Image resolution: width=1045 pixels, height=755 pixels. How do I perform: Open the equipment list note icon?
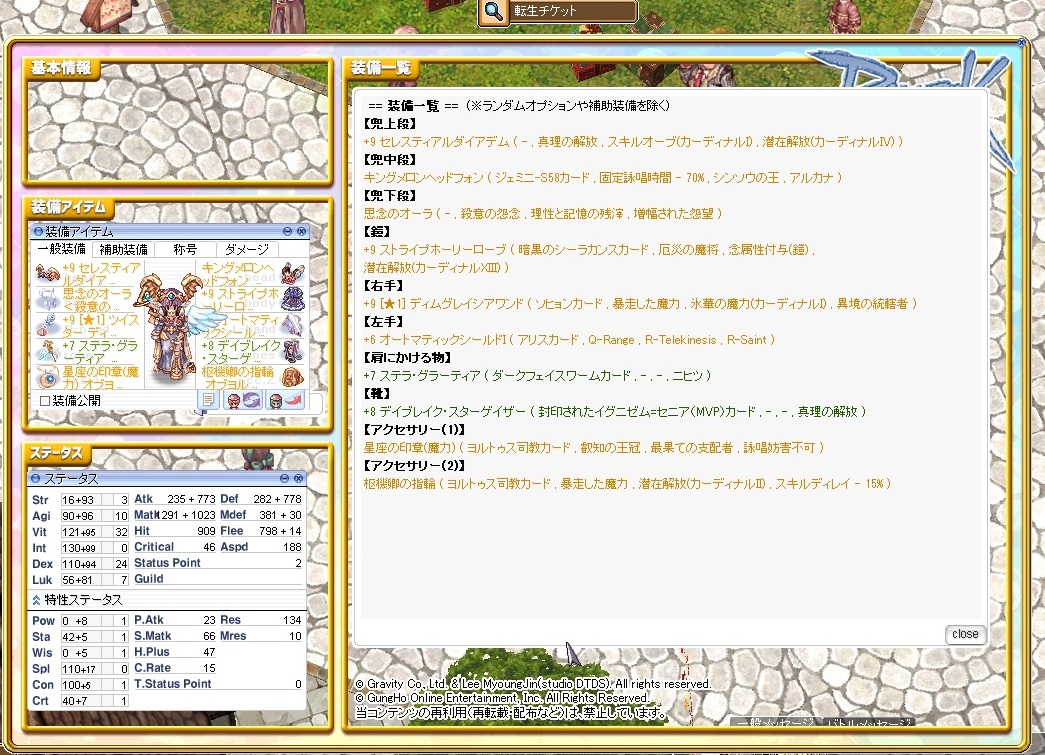coord(209,400)
